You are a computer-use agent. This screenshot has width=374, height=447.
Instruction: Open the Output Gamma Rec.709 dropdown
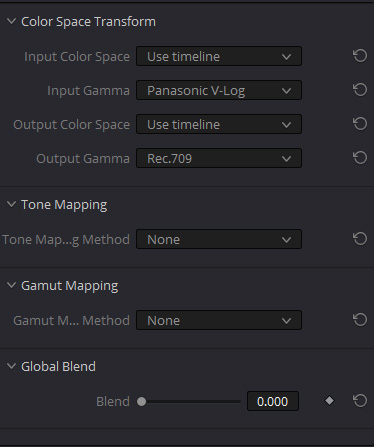(x=219, y=158)
